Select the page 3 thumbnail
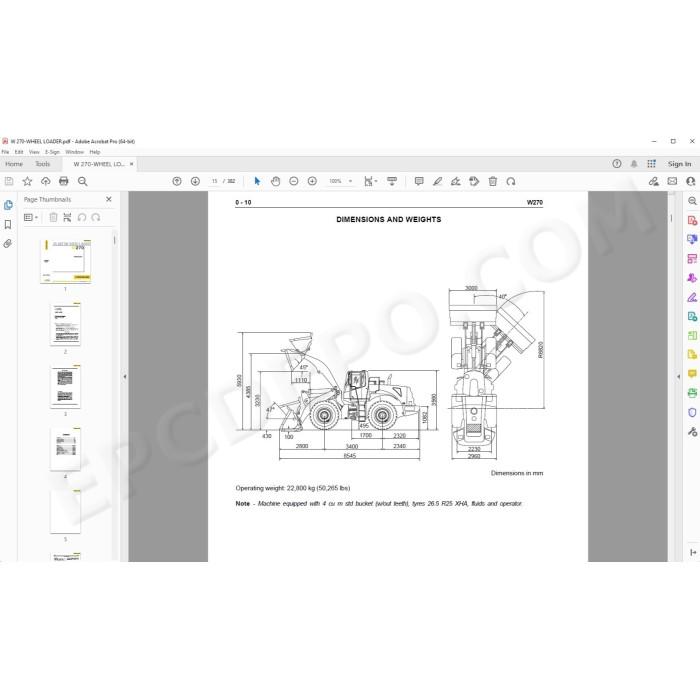700x700 pixels. point(66,386)
